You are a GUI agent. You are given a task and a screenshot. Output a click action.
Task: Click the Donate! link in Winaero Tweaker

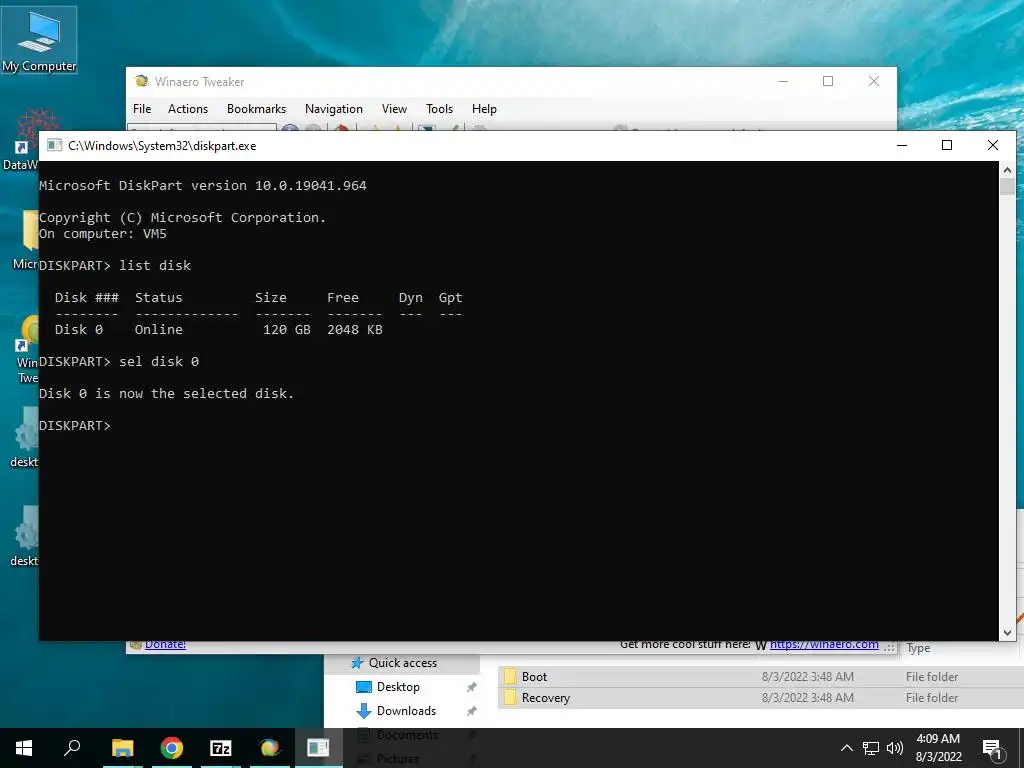click(x=165, y=645)
